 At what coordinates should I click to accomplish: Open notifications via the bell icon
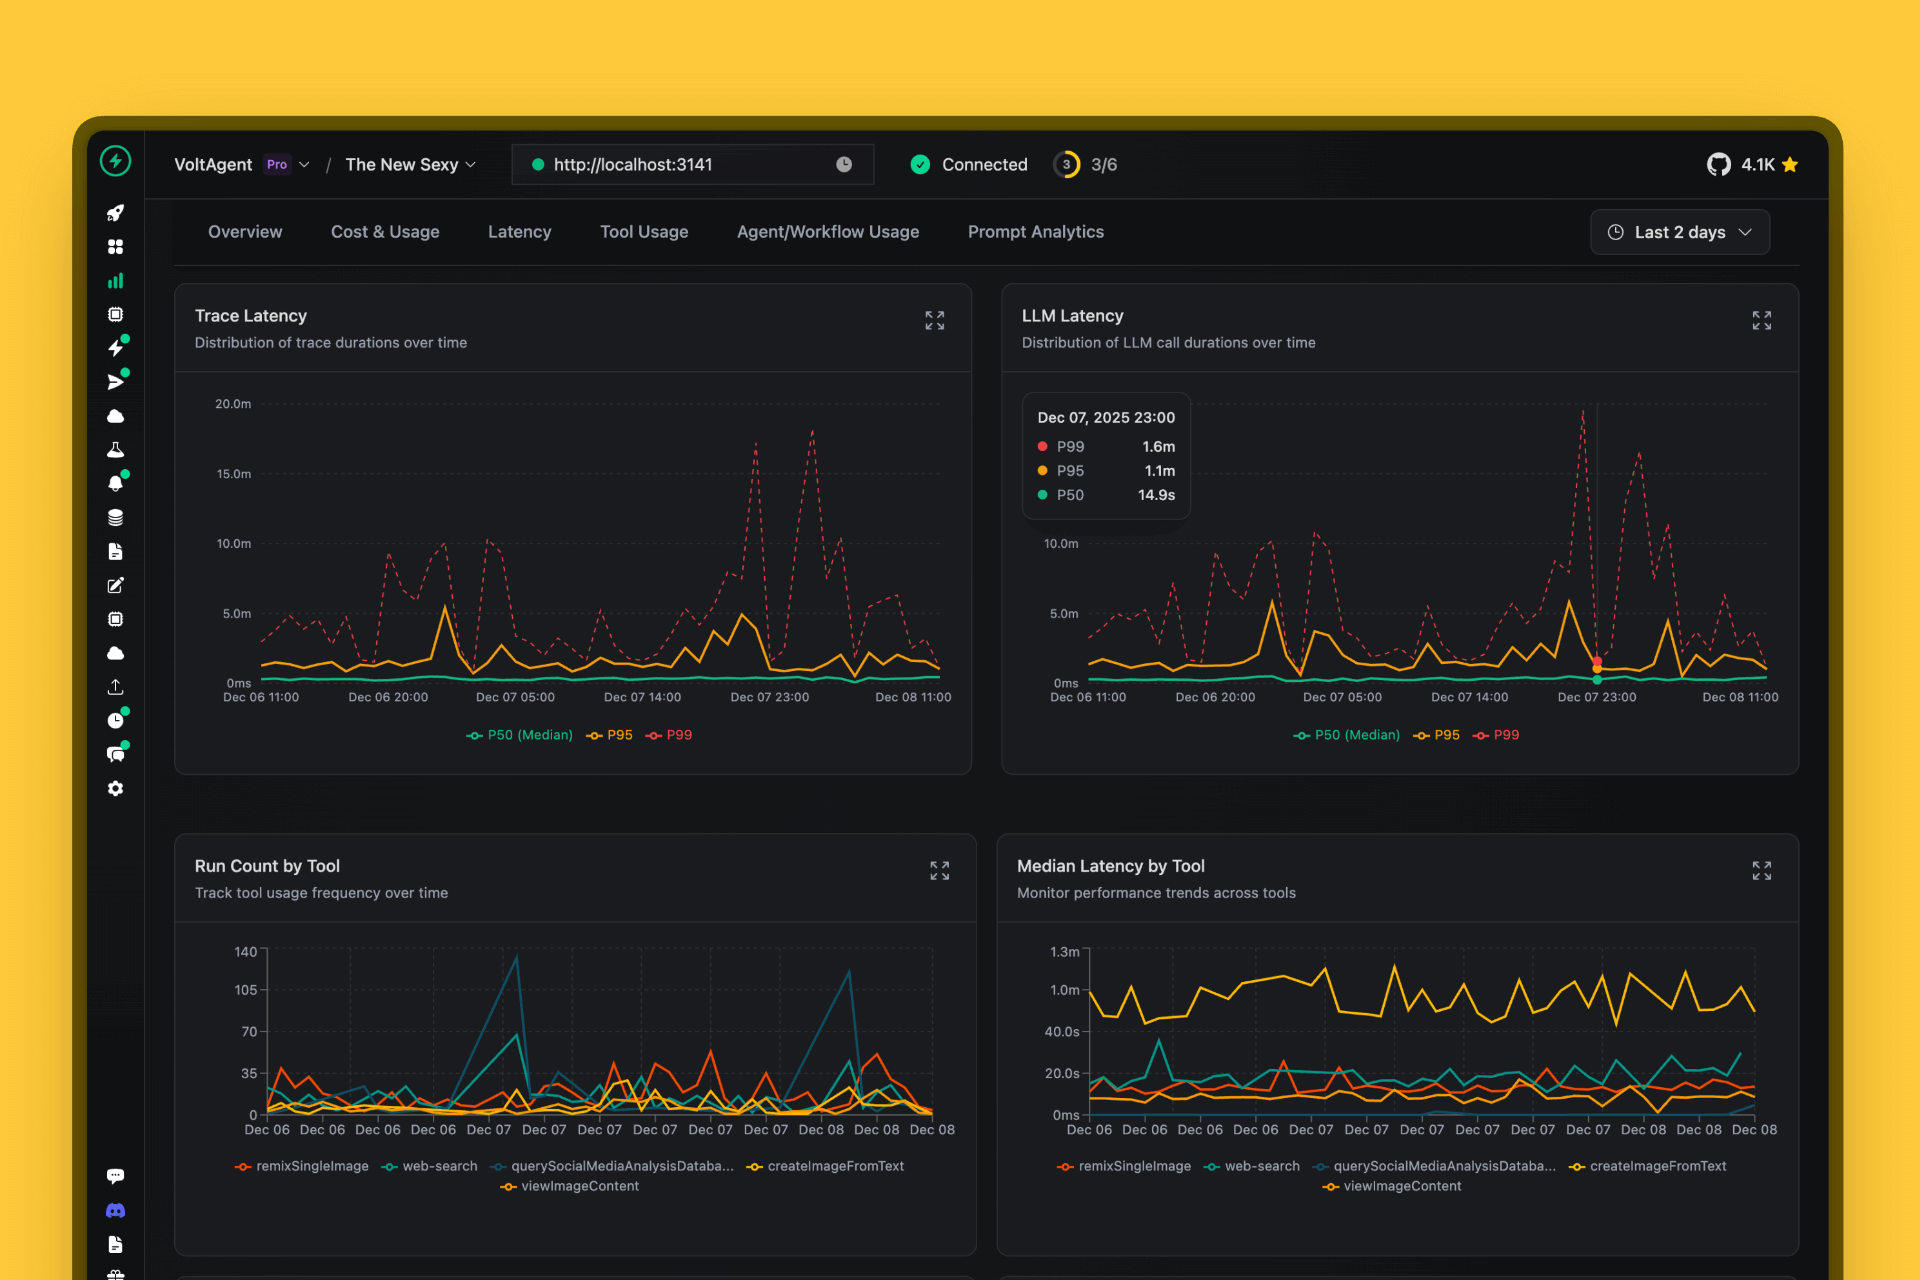point(116,483)
